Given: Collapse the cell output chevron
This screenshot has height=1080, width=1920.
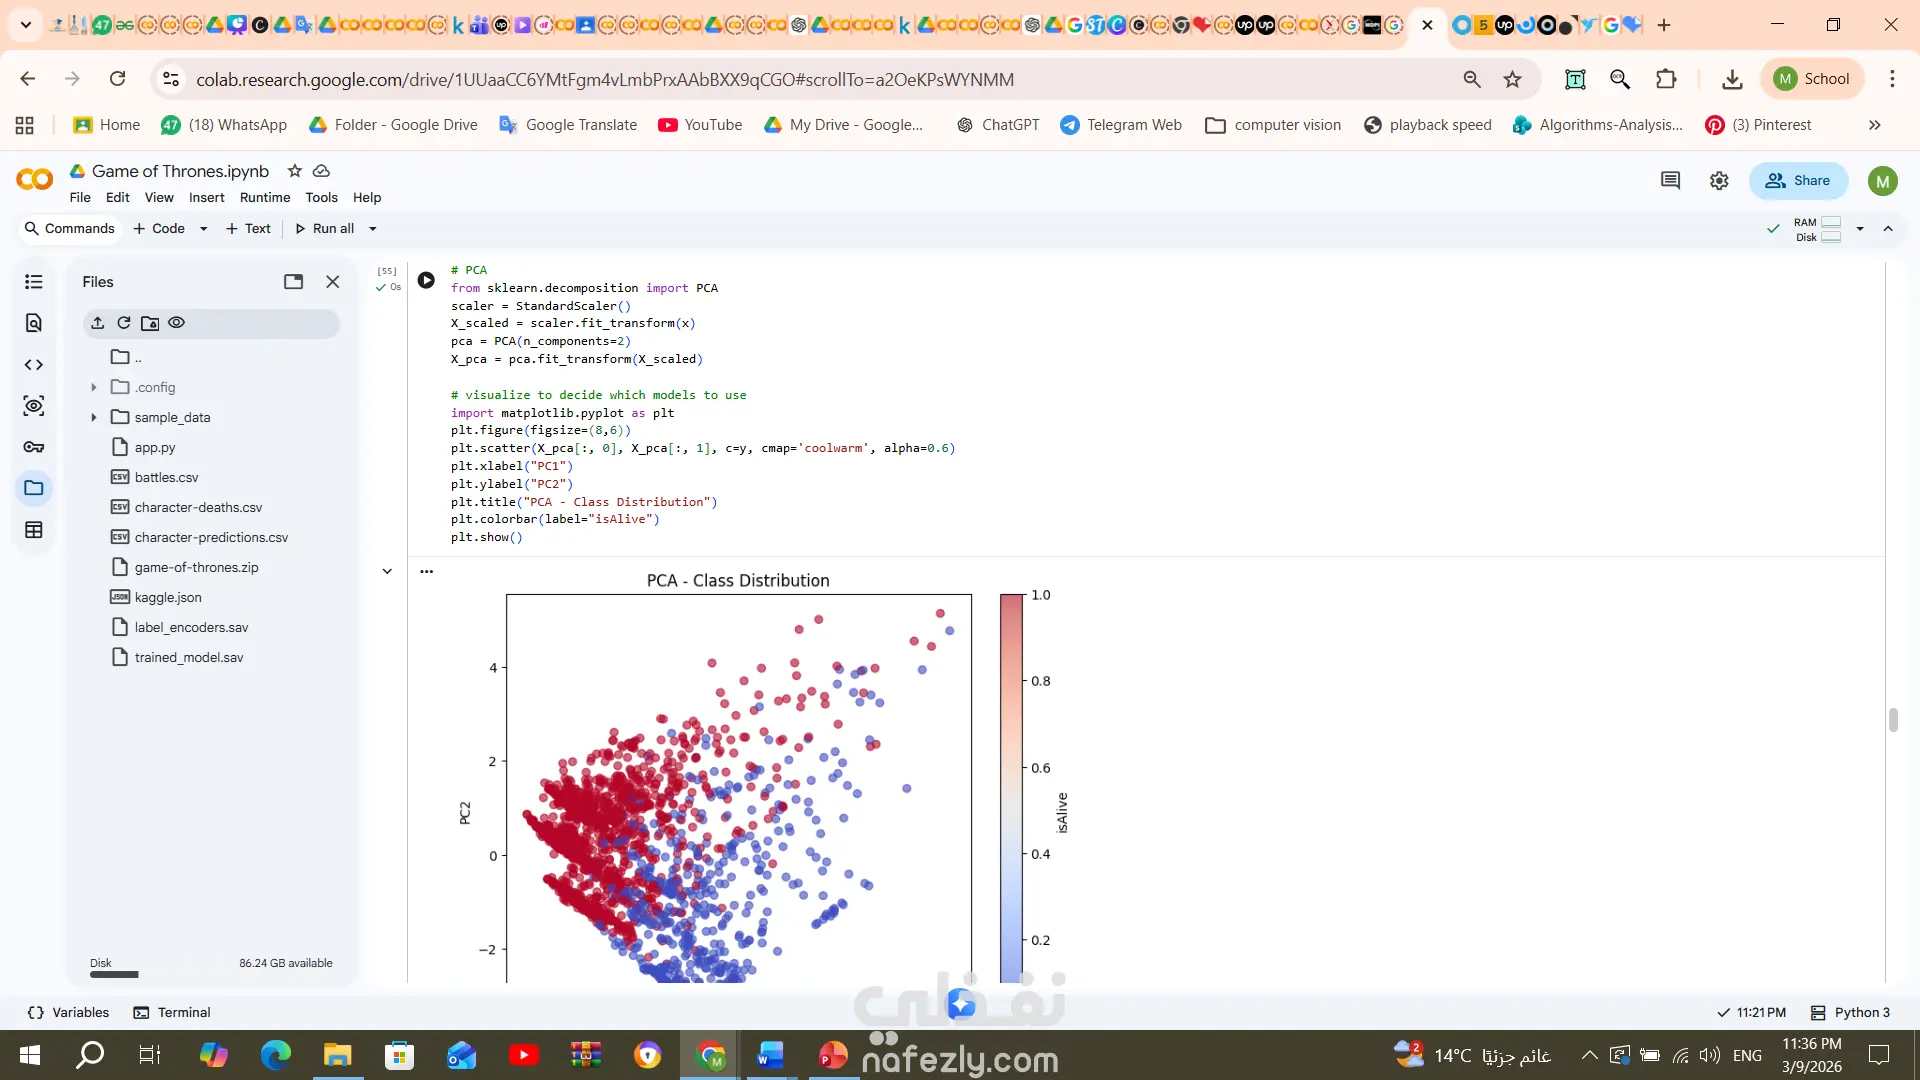Looking at the screenshot, I should tap(387, 571).
